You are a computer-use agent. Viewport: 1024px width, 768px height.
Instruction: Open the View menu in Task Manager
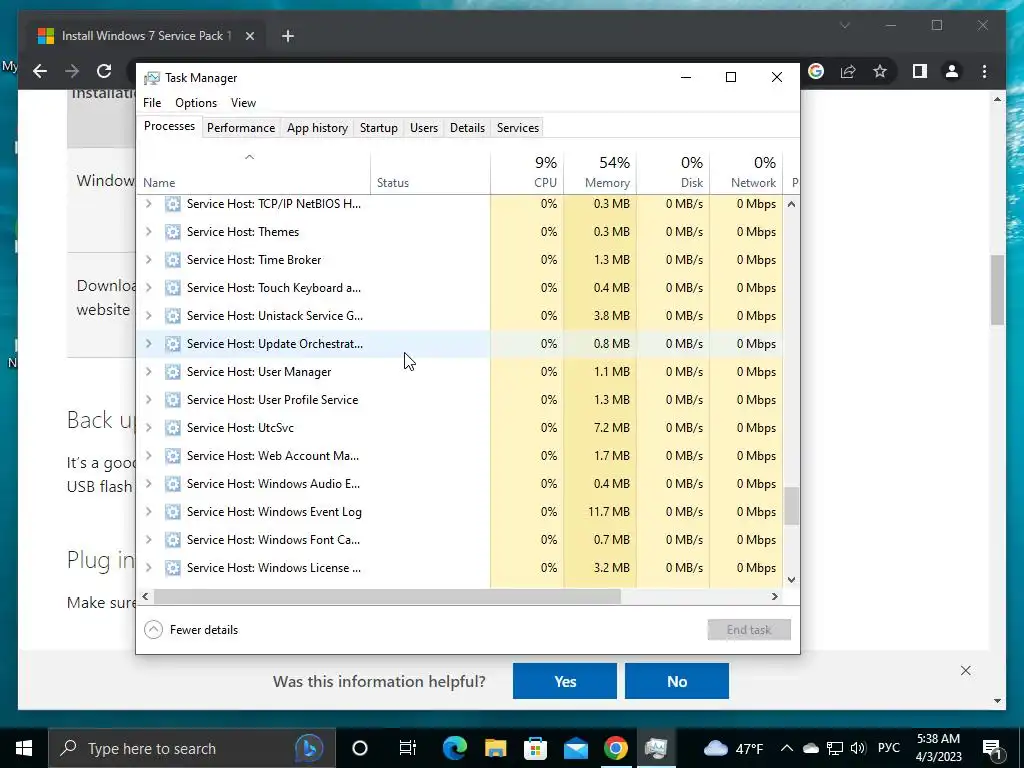click(x=243, y=103)
